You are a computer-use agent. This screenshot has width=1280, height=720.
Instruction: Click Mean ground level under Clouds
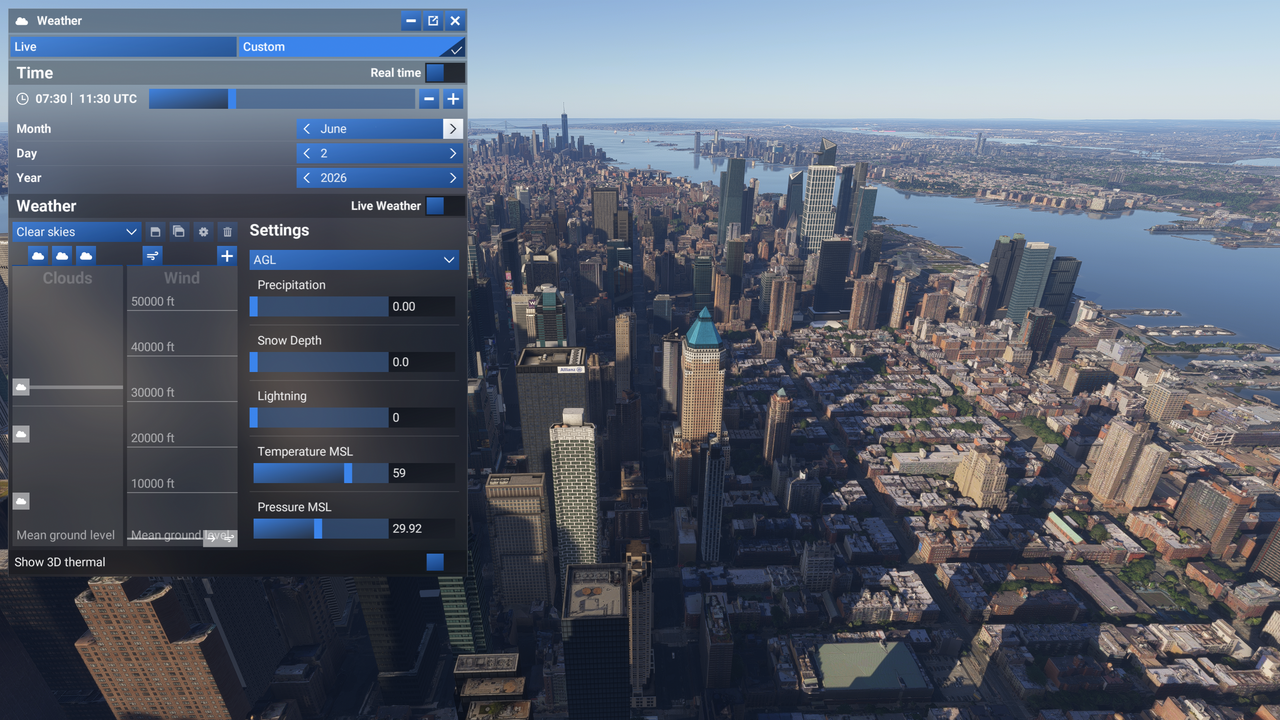point(66,535)
